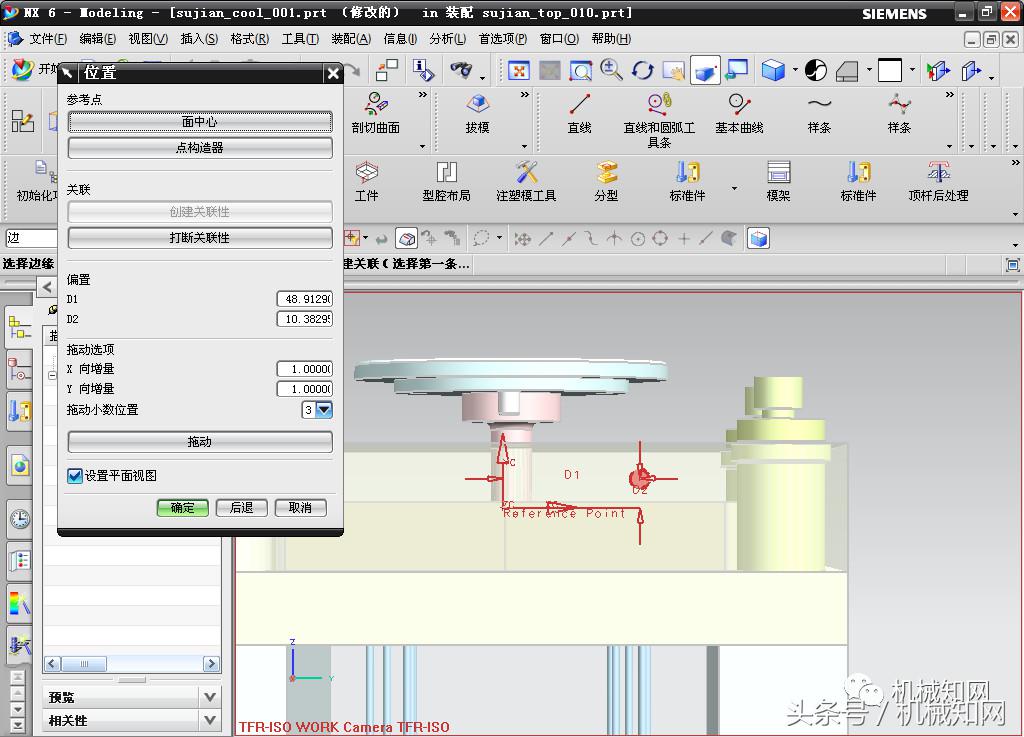The height and width of the screenshot is (737, 1024).
Task: Toggle shaded with edges view mode
Action: tap(773, 71)
